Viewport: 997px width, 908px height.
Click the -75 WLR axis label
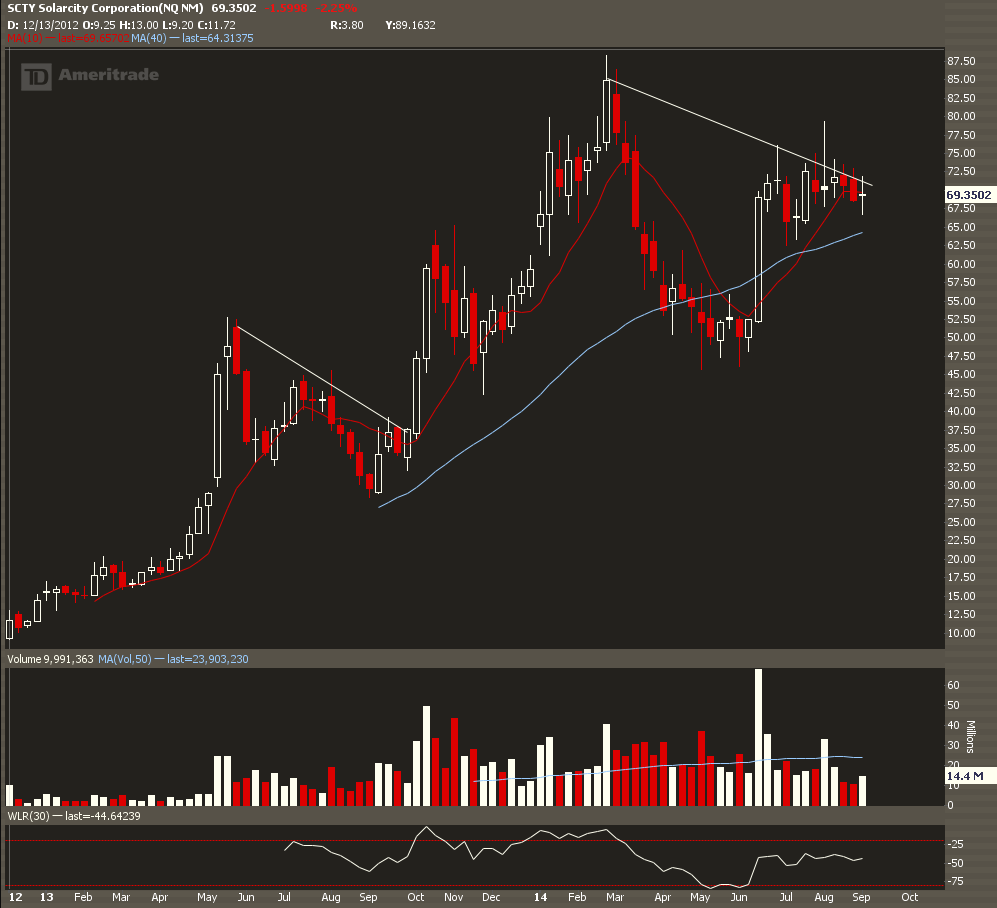click(956, 881)
